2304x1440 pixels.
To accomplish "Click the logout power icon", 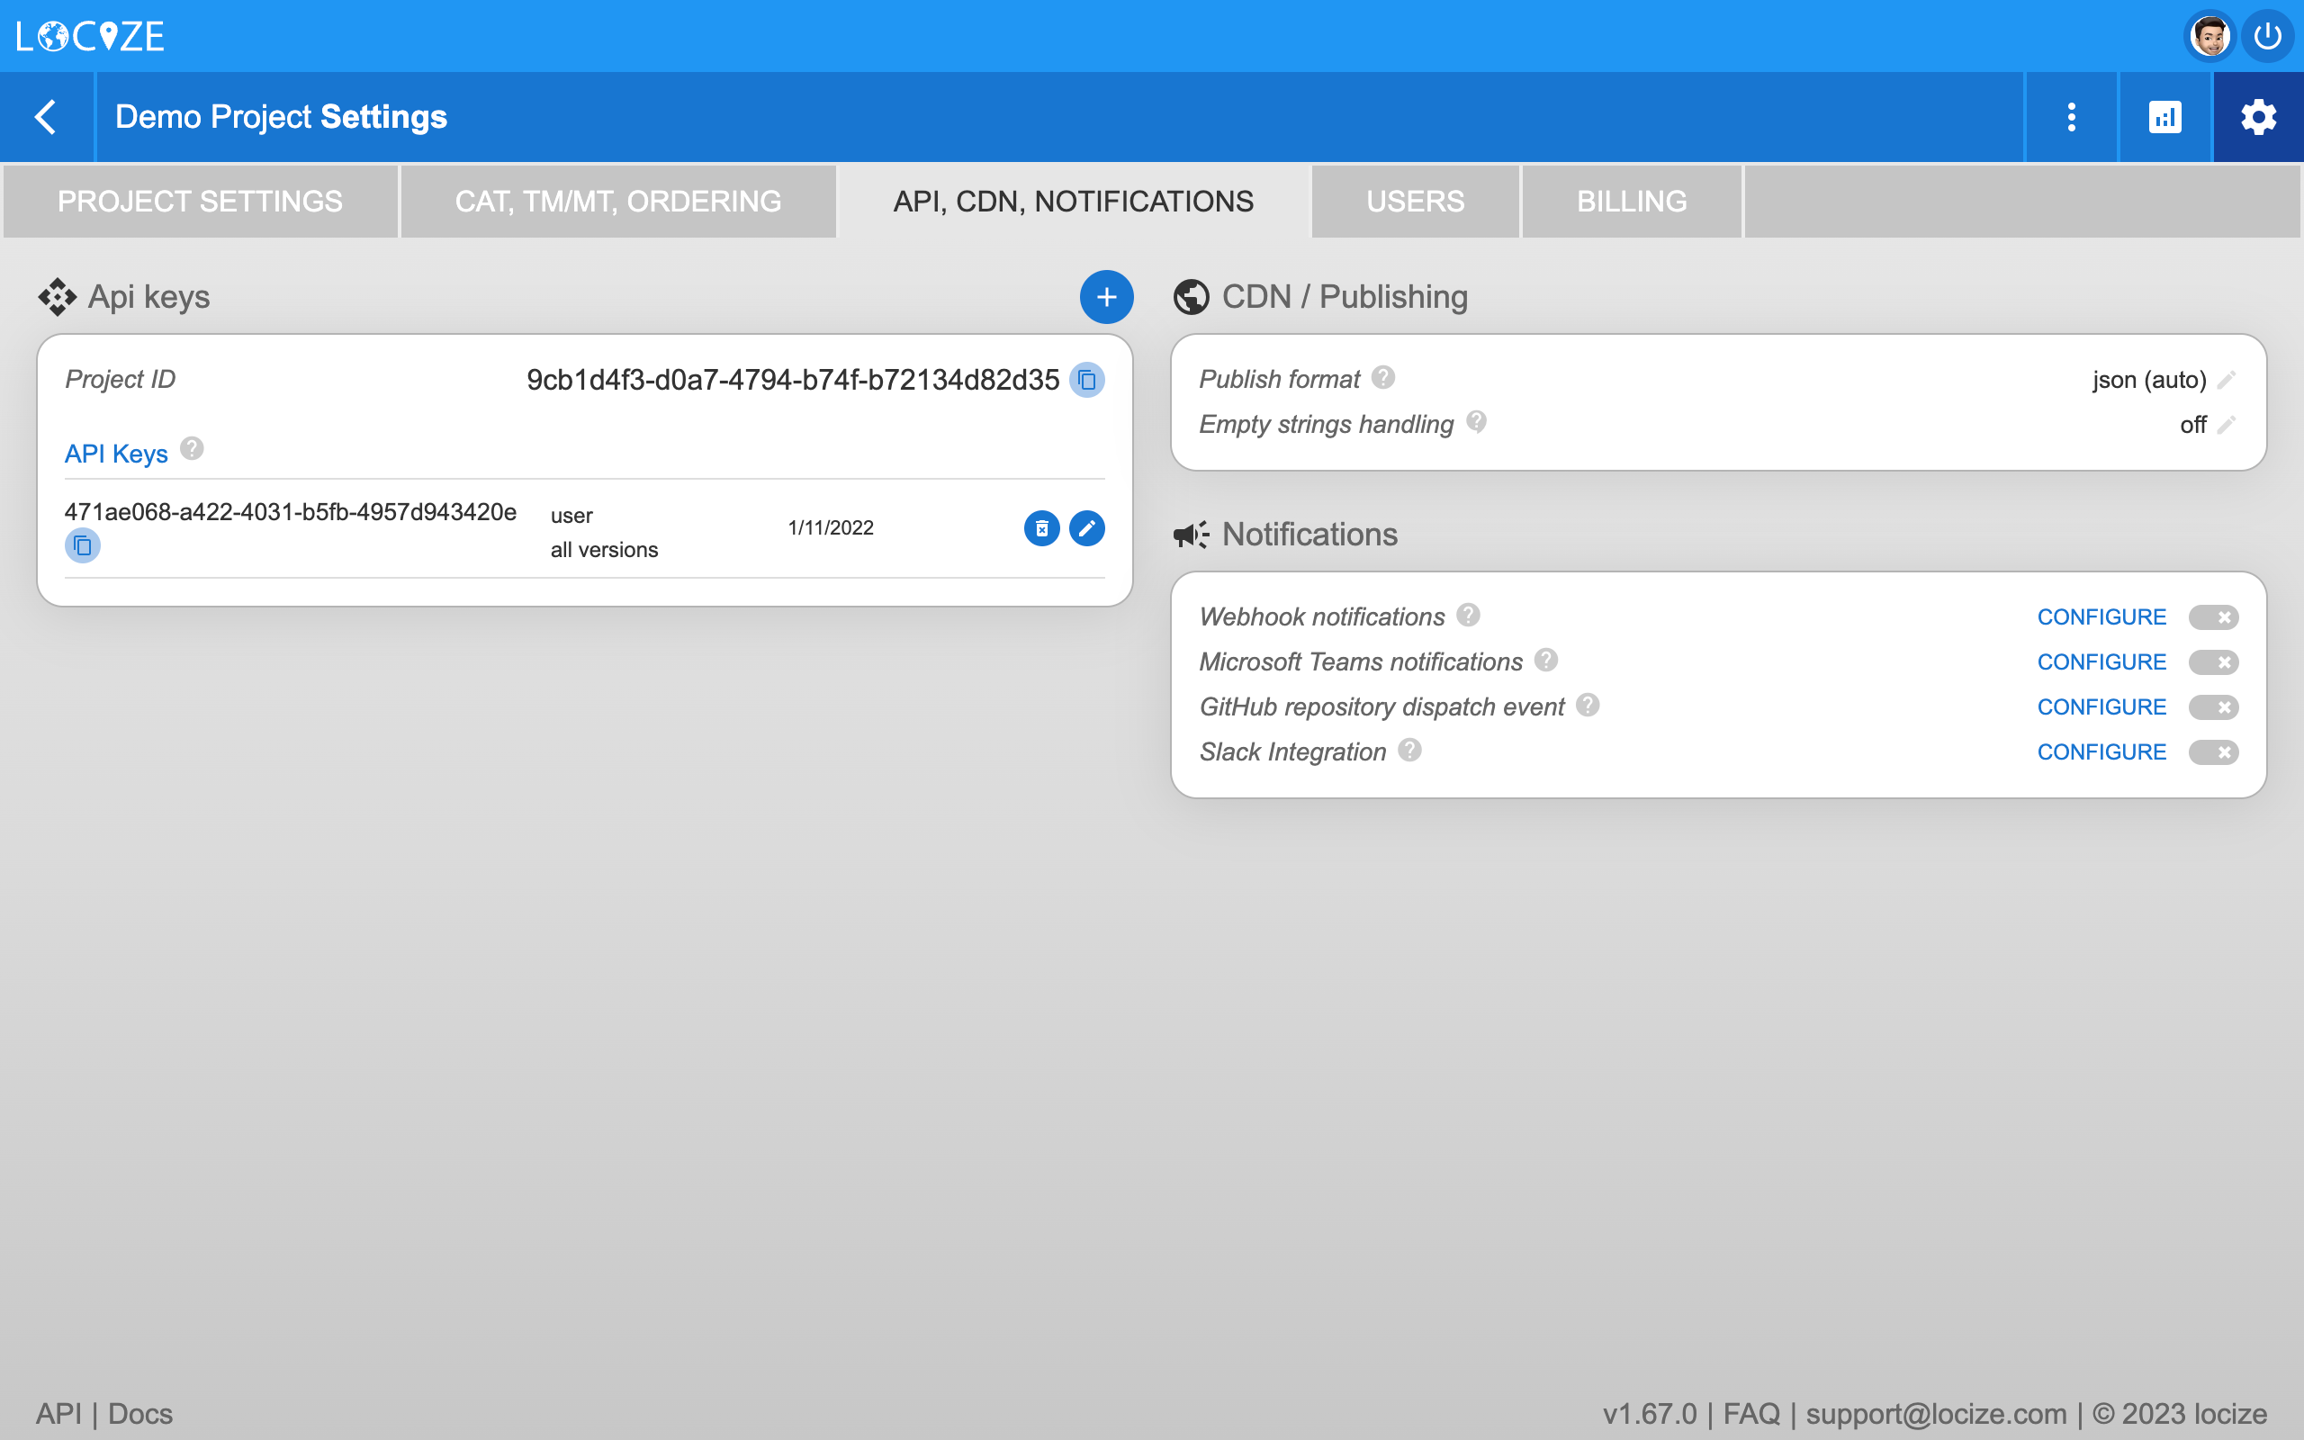I will pyautogui.click(x=2267, y=37).
